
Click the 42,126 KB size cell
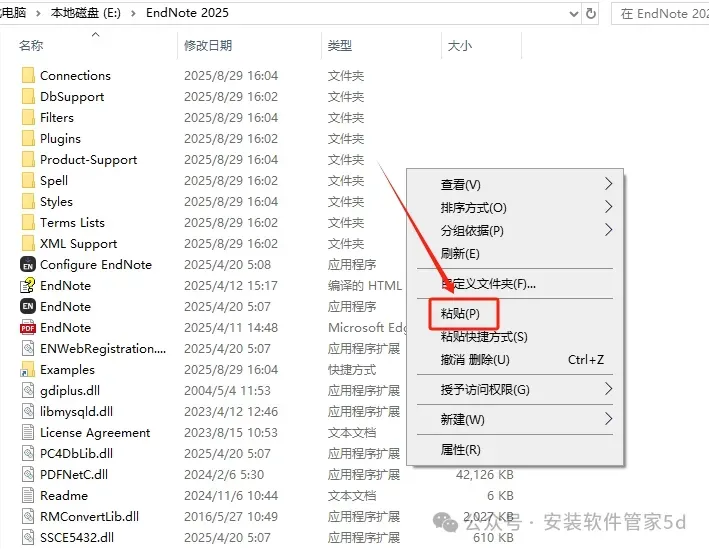pyautogui.click(x=485, y=474)
